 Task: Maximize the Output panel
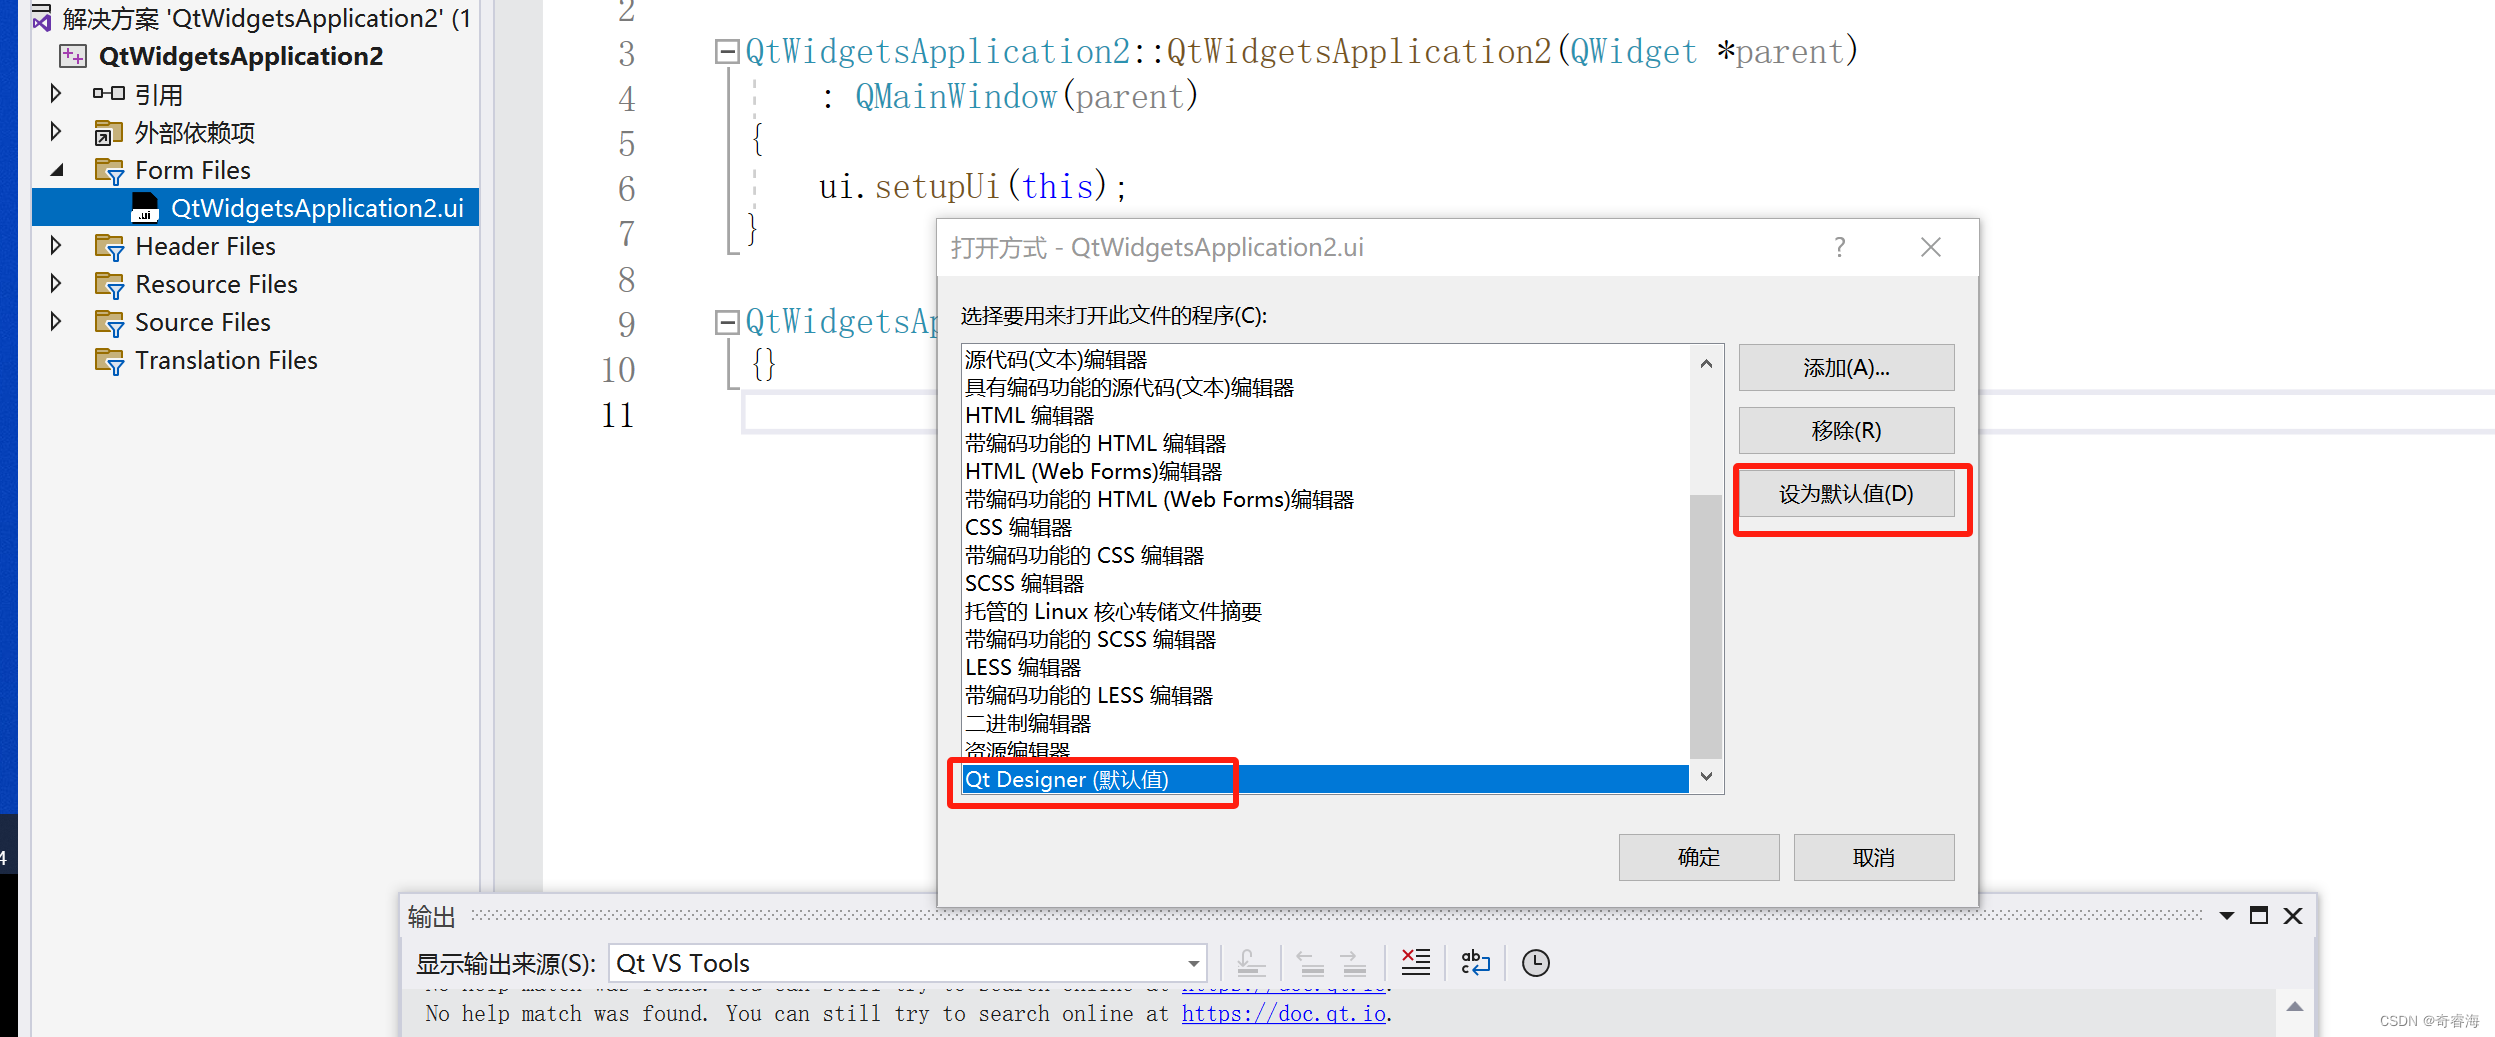tap(2258, 915)
